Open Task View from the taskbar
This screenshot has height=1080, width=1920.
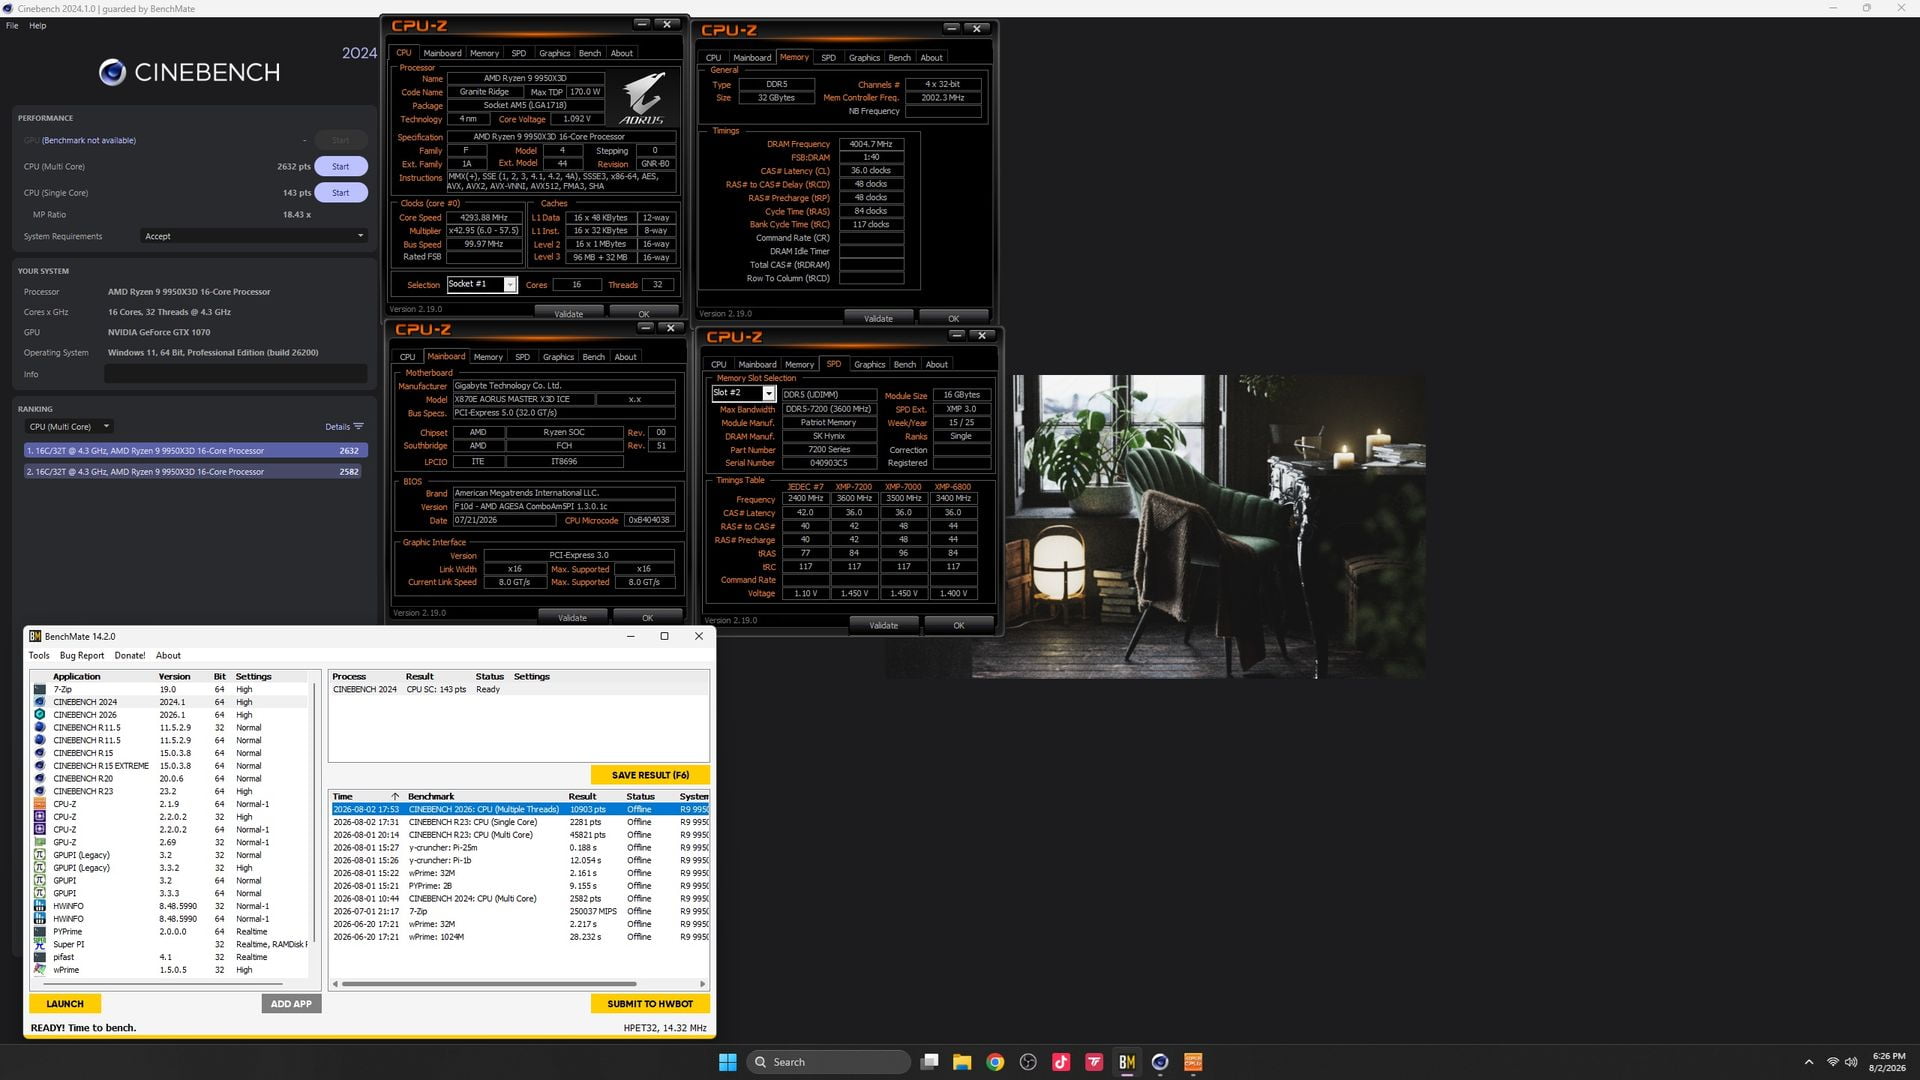pyautogui.click(x=929, y=1062)
